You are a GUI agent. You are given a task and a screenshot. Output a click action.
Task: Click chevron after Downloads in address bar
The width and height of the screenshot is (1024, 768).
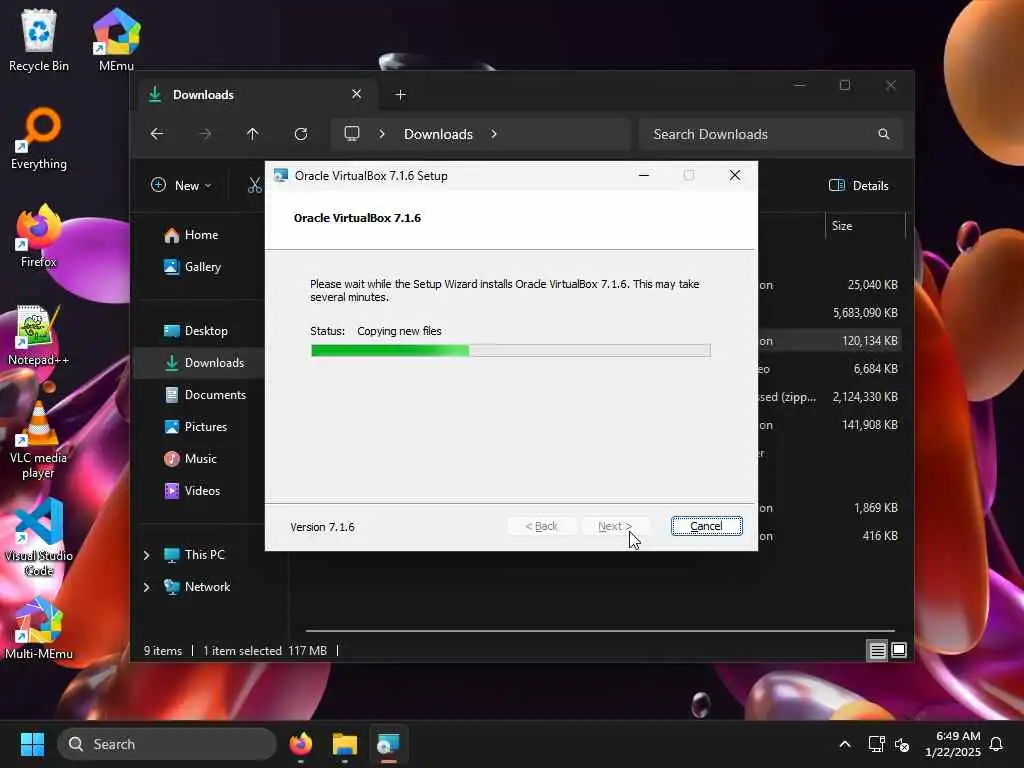point(494,134)
